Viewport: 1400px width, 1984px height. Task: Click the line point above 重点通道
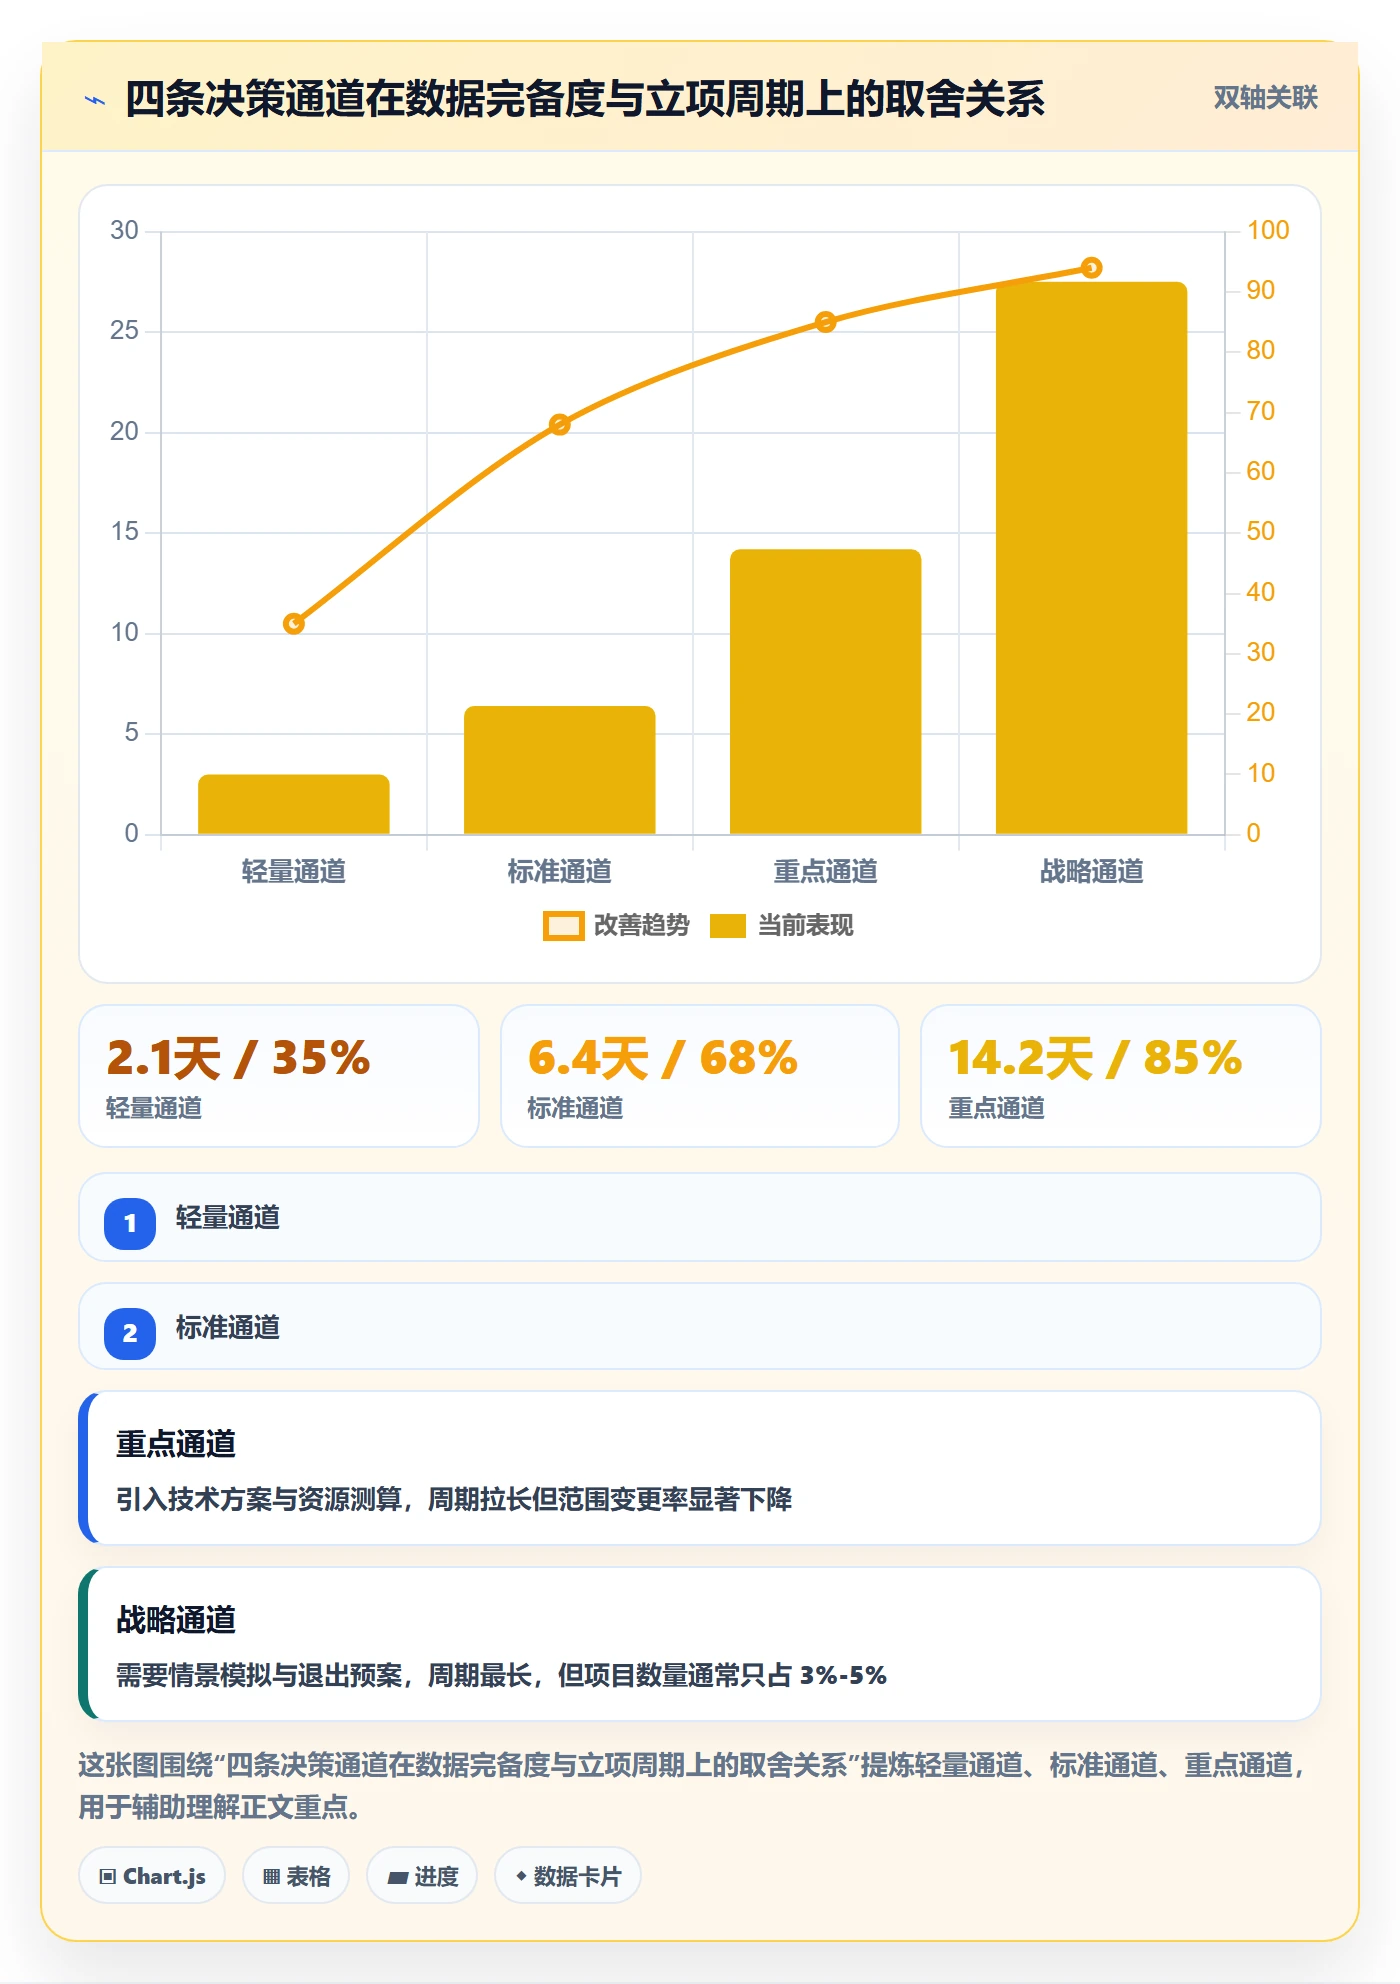[826, 322]
